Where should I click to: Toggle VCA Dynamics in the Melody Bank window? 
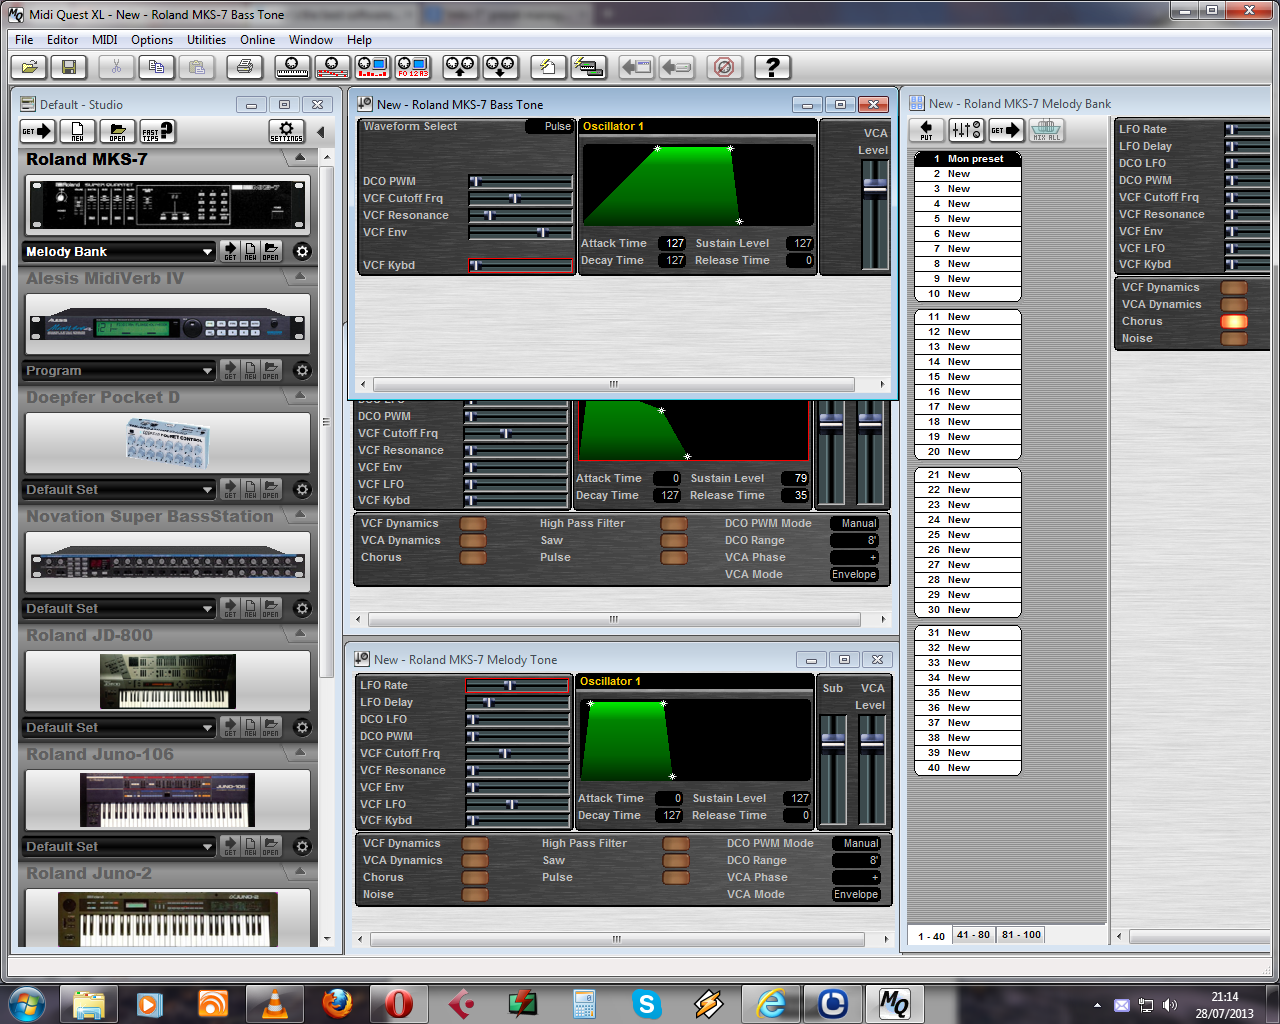pyautogui.click(x=1235, y=304)
